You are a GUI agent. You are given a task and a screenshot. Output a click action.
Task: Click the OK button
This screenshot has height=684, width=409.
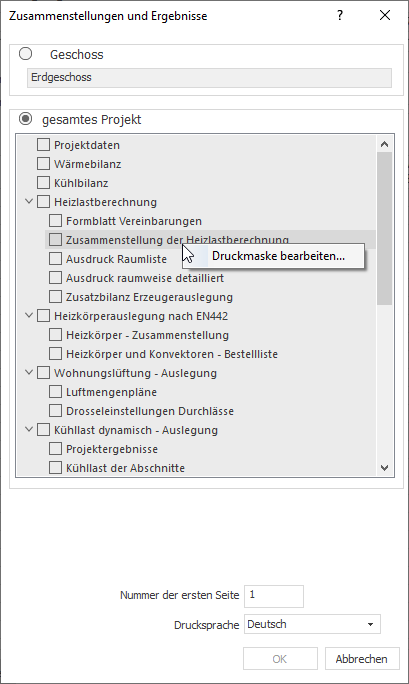point(280,659)
